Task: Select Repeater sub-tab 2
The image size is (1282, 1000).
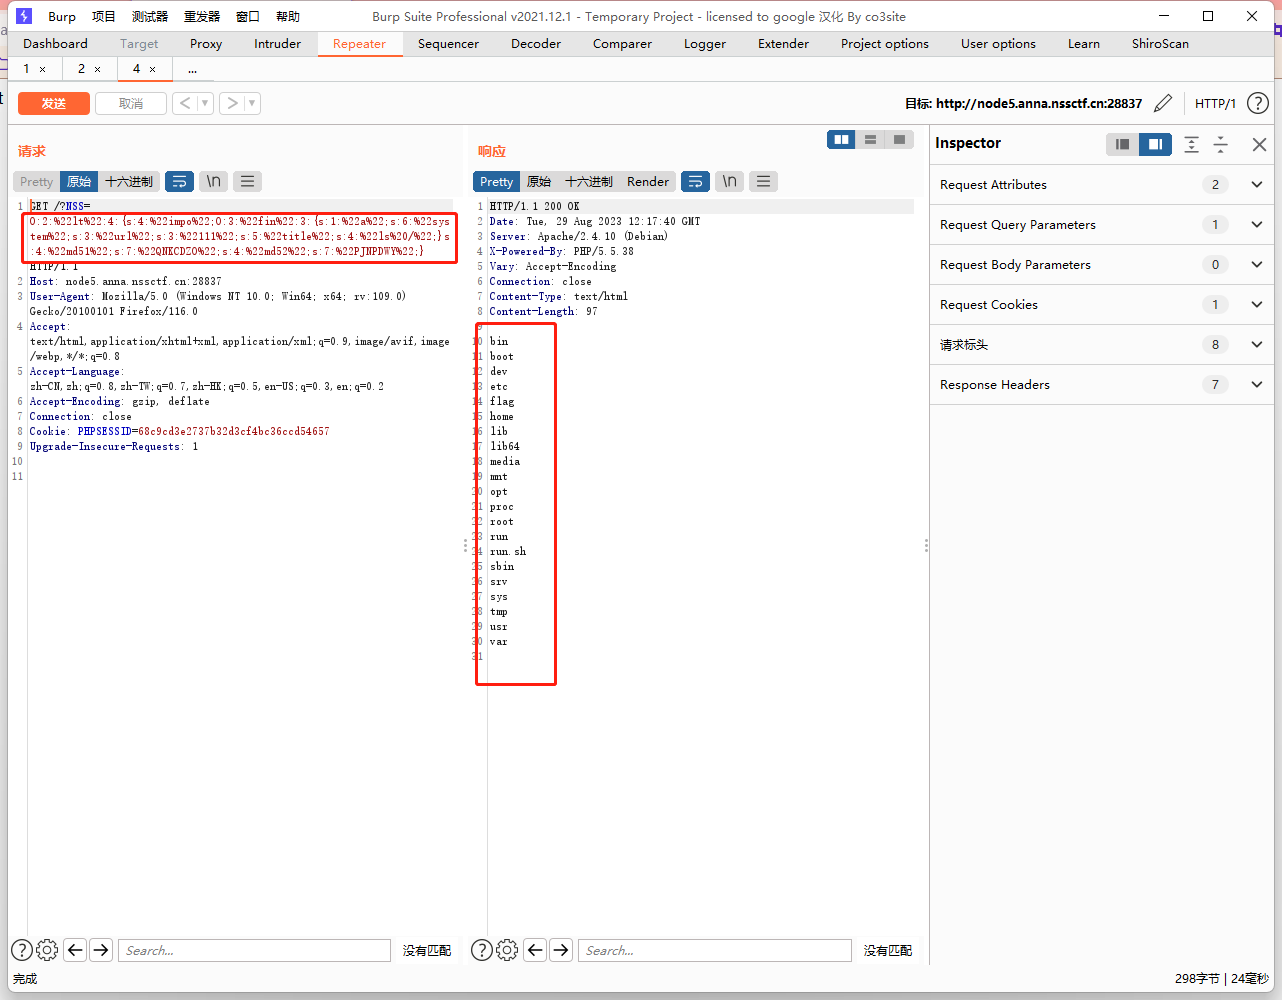Action: tap(81, 69)
